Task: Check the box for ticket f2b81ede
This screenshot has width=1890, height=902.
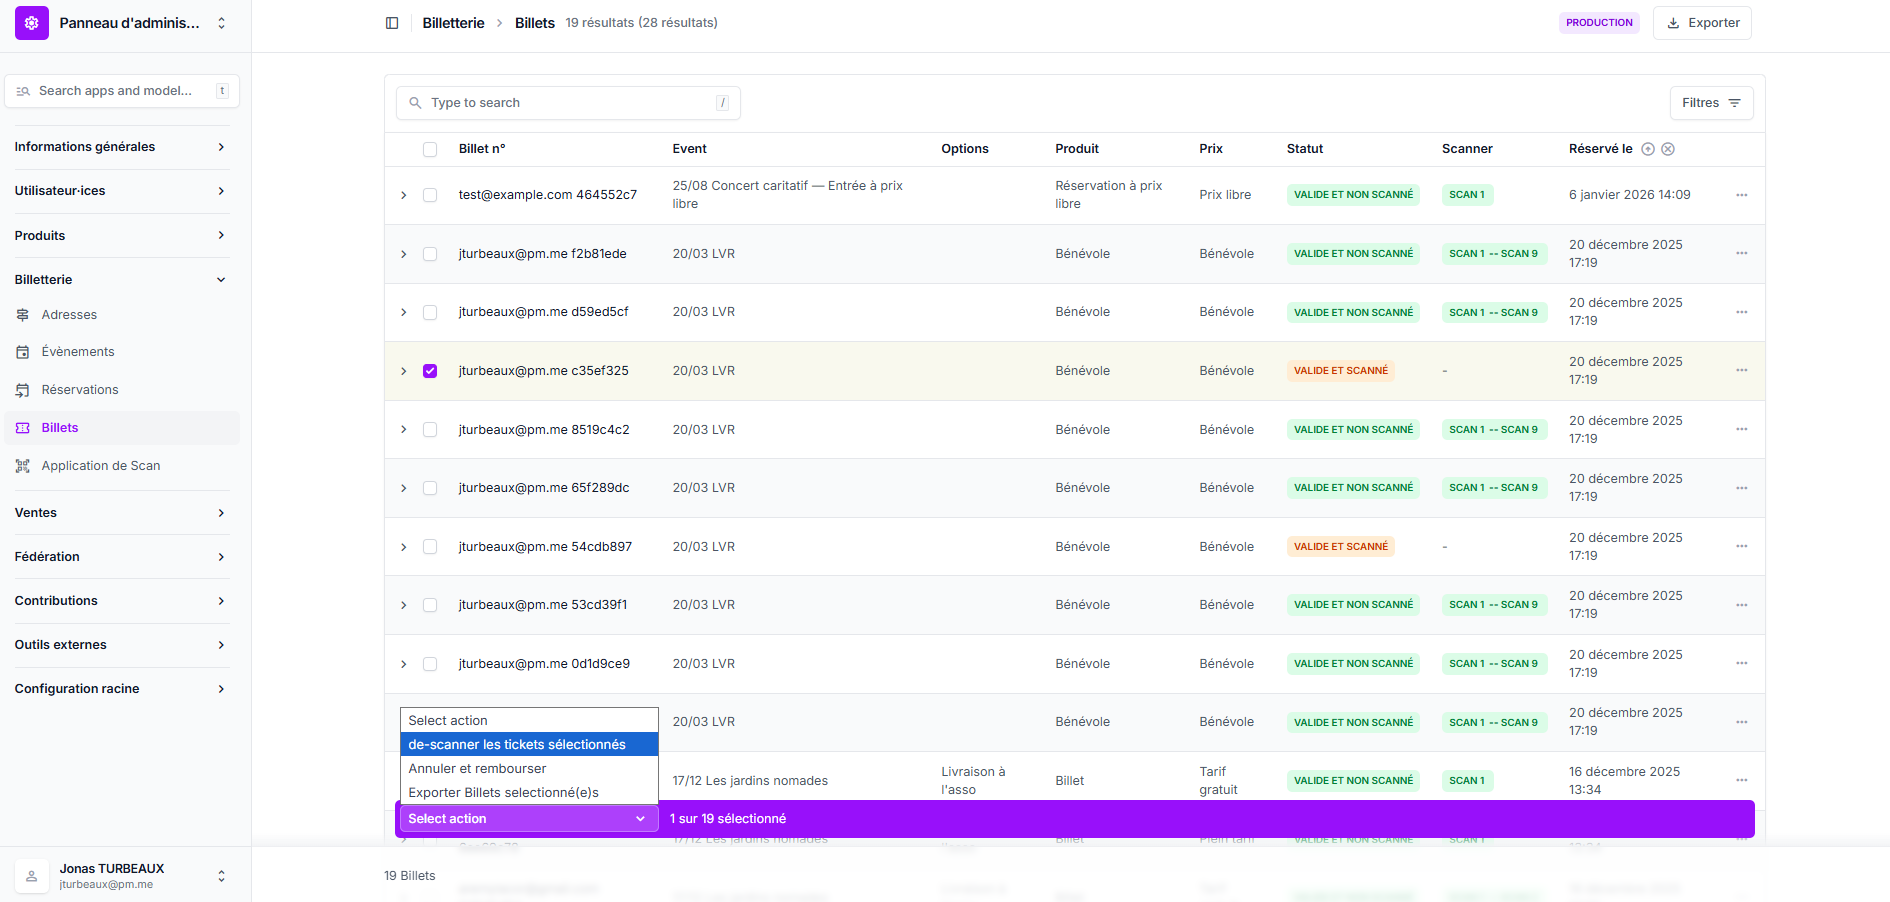Action: click(430, 254)
